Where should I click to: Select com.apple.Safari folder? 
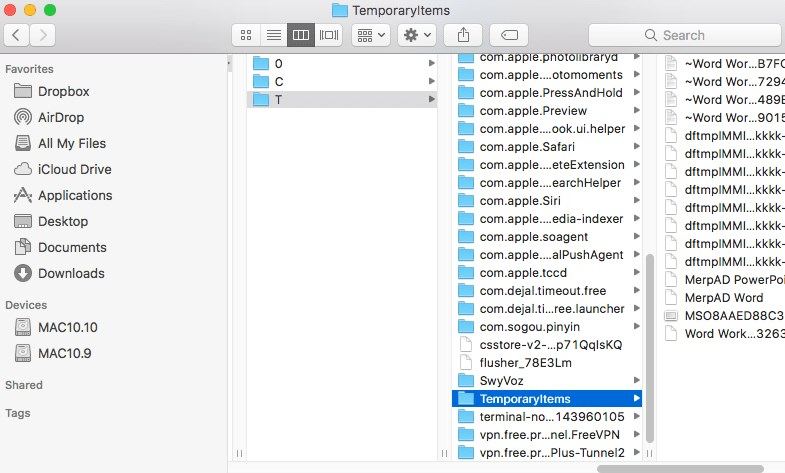click(x=547, y=147)
